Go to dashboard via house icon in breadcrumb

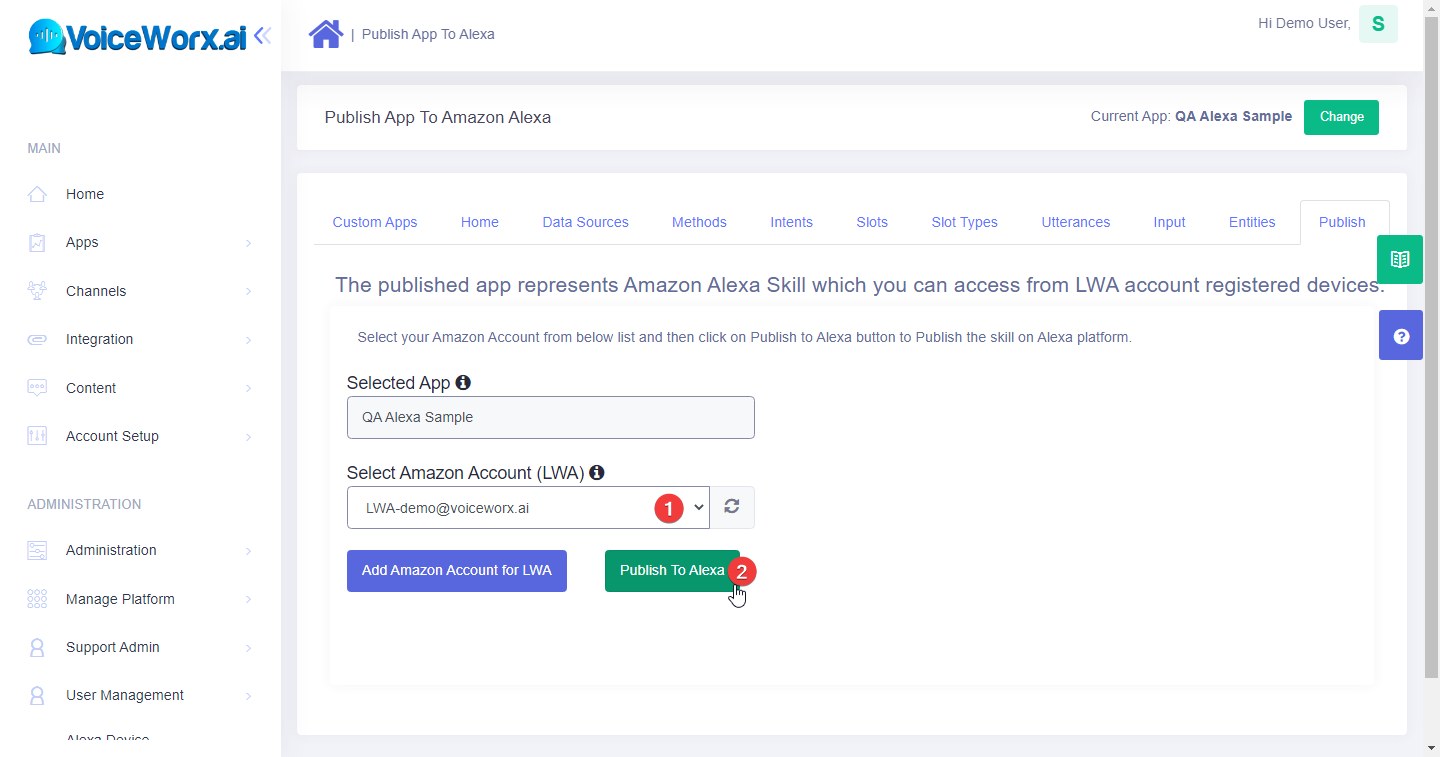coord(326,34)
